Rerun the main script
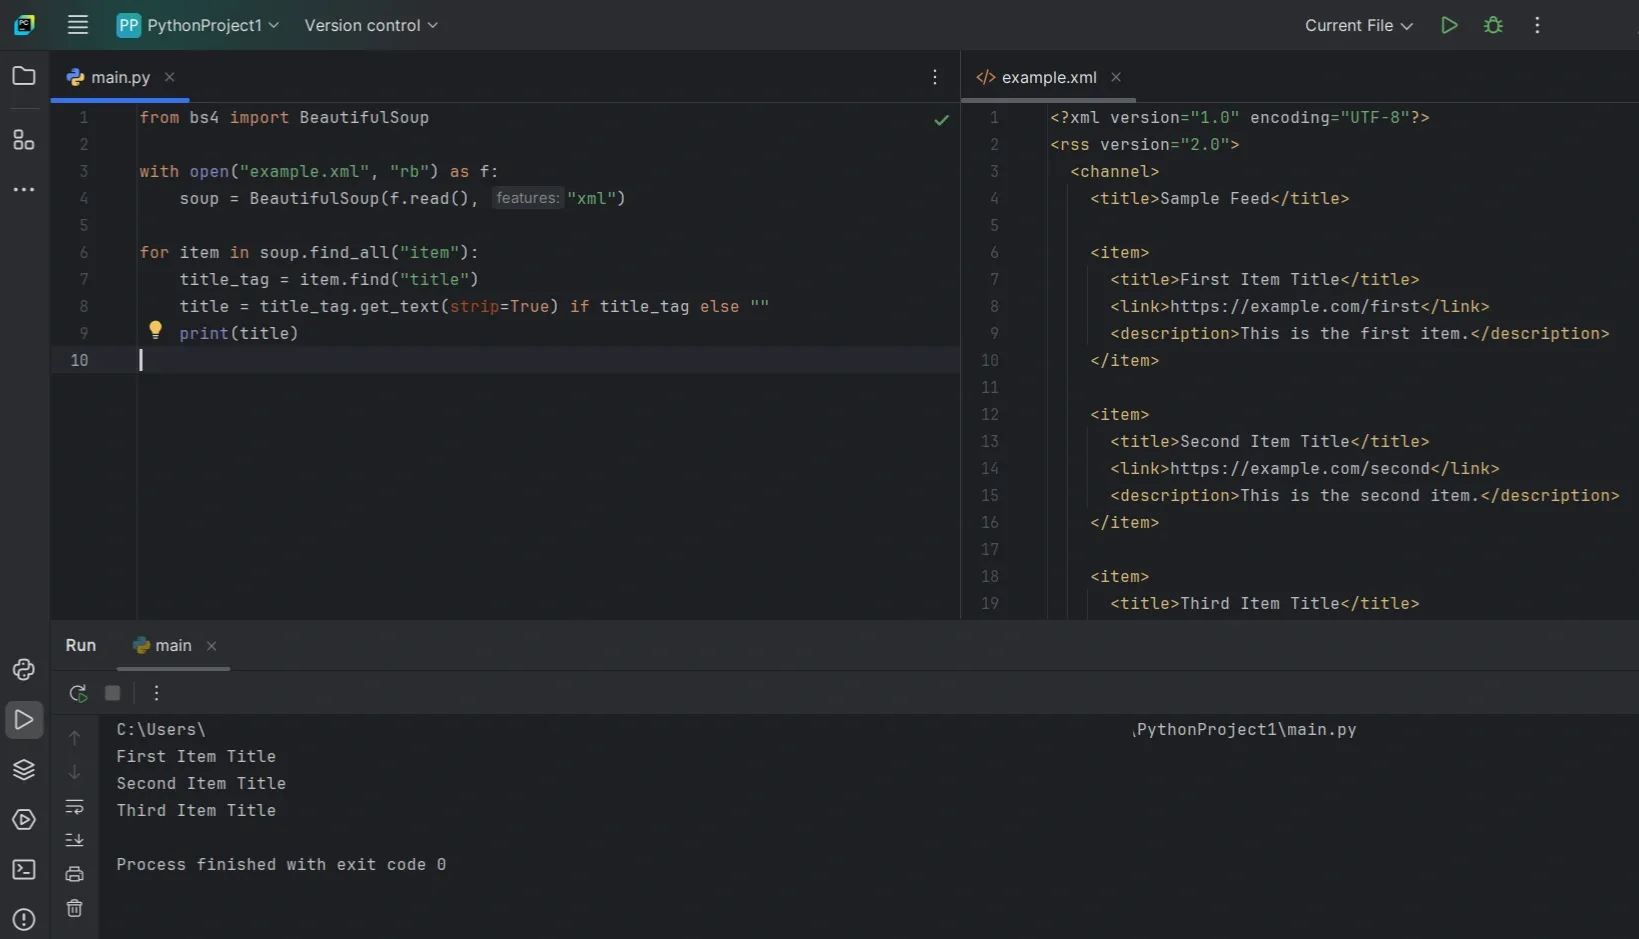 78,693
